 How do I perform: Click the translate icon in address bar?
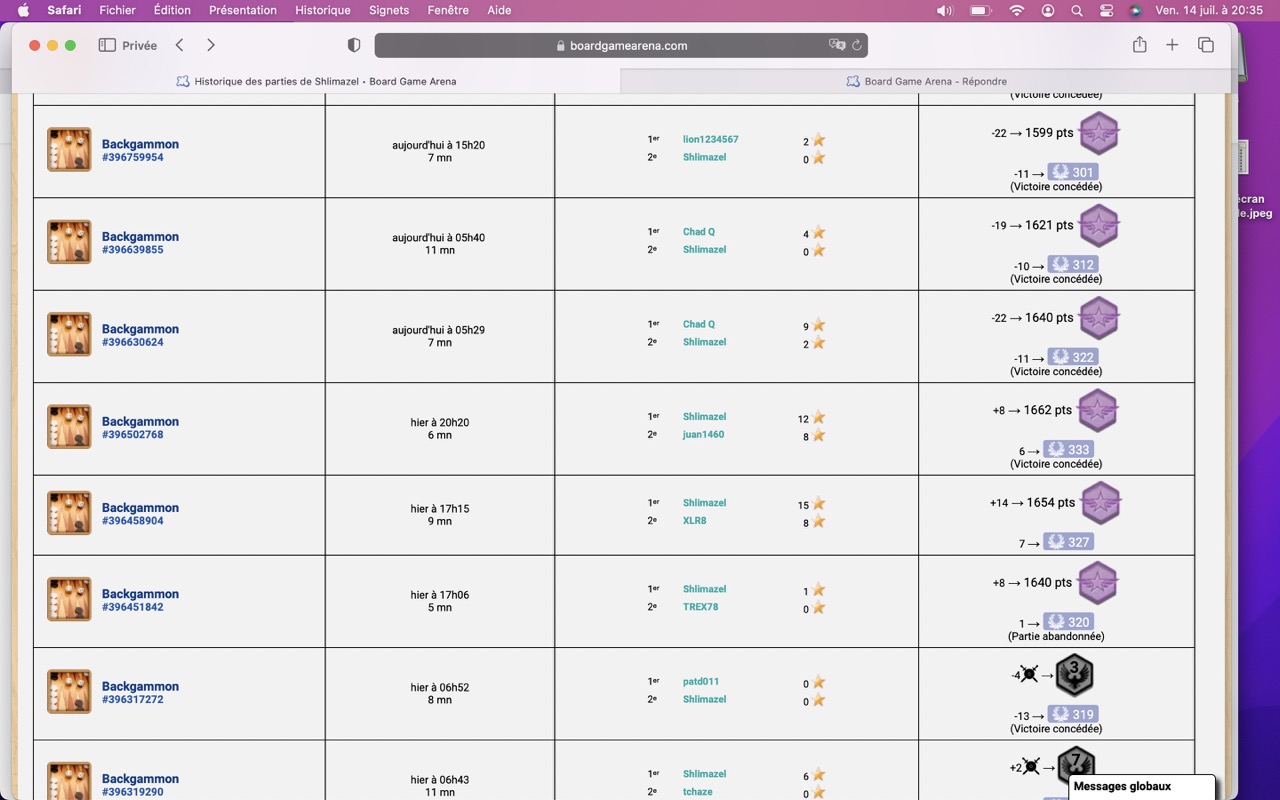click(837, 45)
